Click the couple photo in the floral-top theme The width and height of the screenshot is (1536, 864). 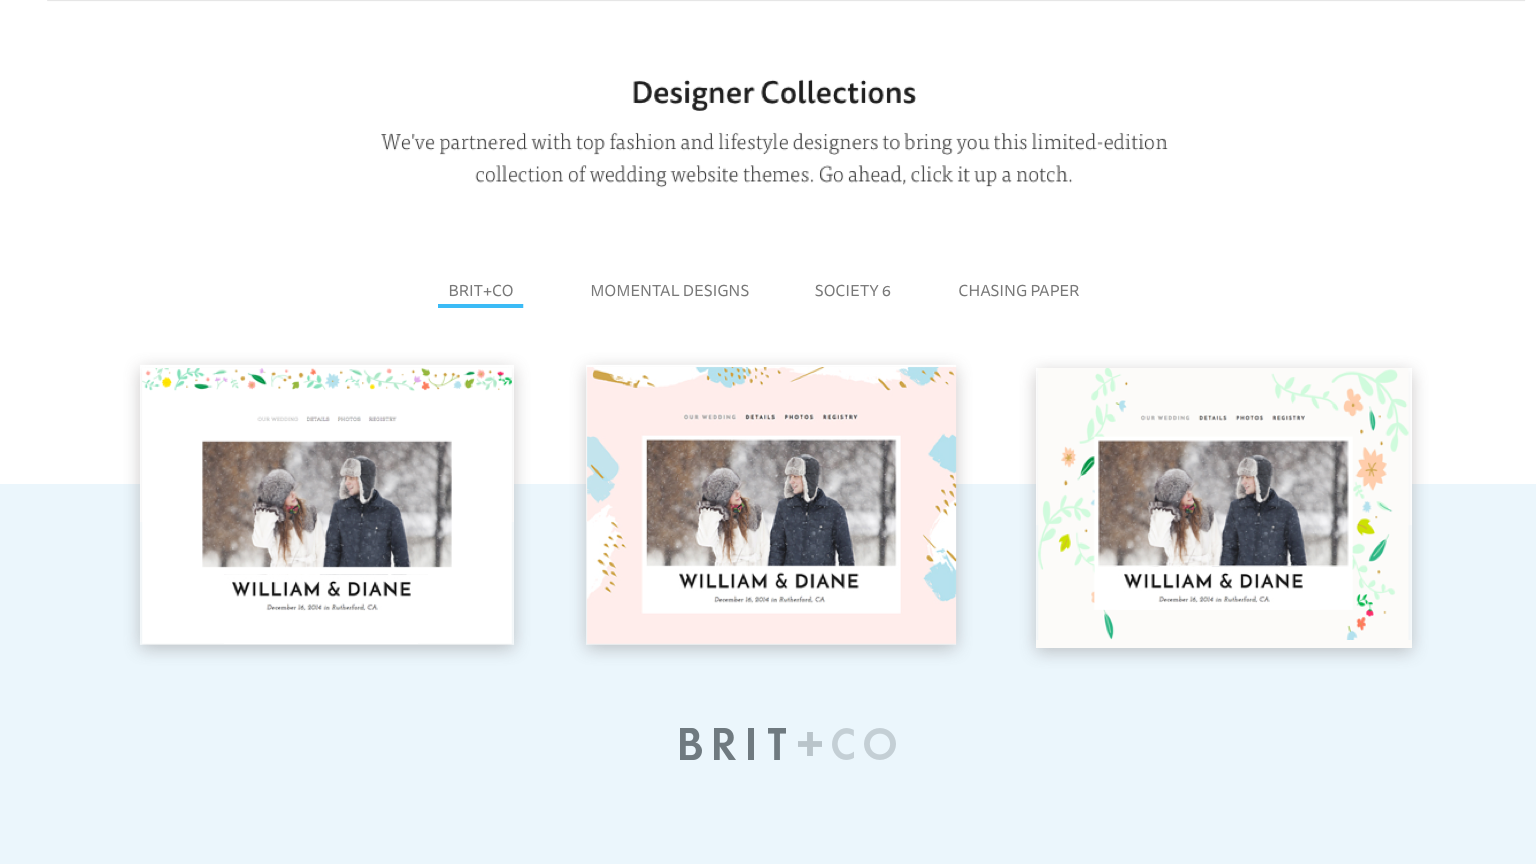(x=327, y=504)
